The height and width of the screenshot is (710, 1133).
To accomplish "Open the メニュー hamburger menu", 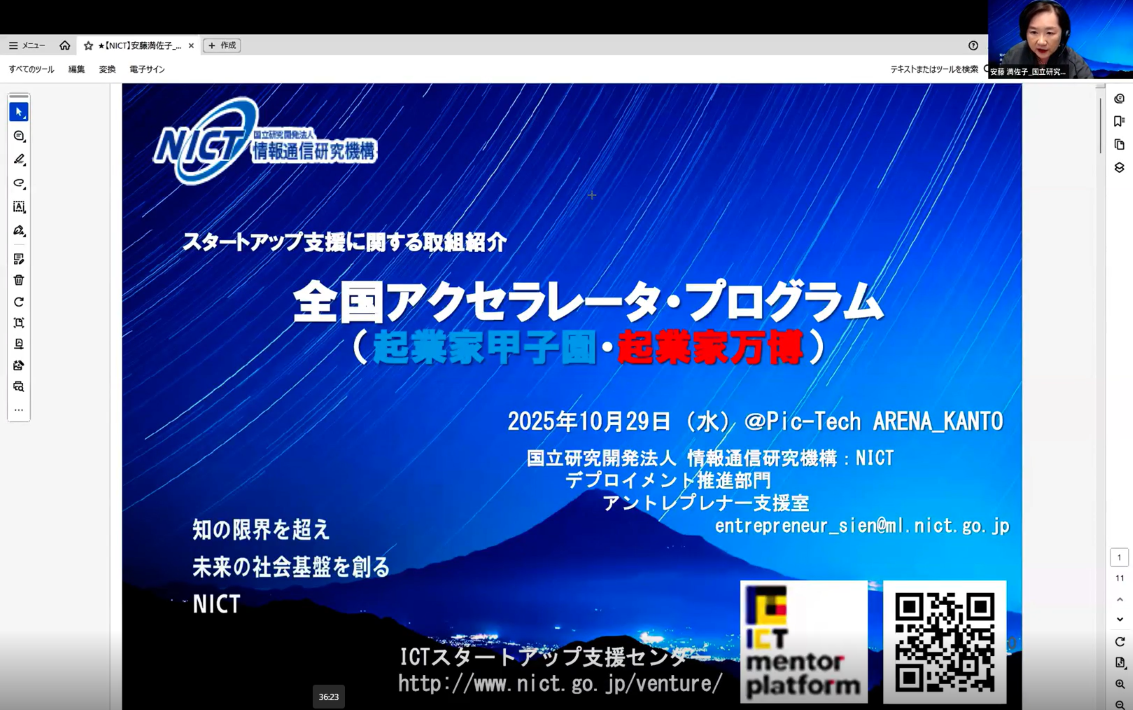I will 27,46.
